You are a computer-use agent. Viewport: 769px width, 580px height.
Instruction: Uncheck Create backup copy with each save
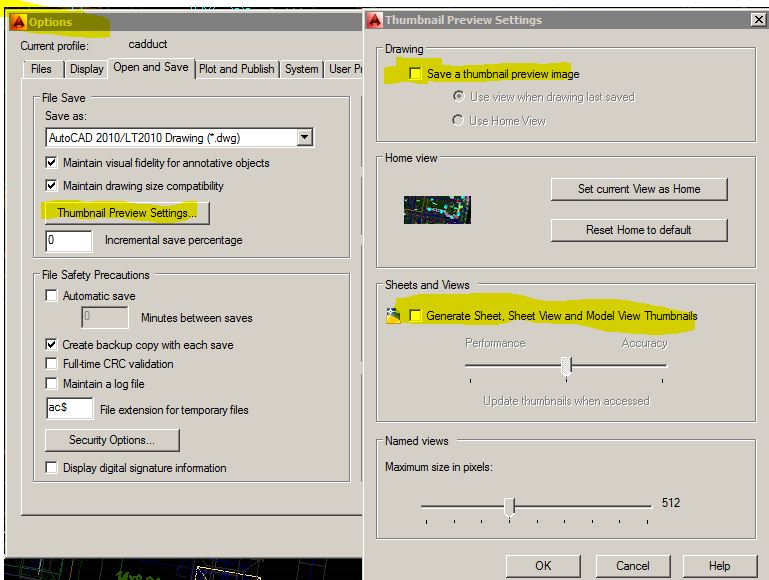tap(51, 344)
